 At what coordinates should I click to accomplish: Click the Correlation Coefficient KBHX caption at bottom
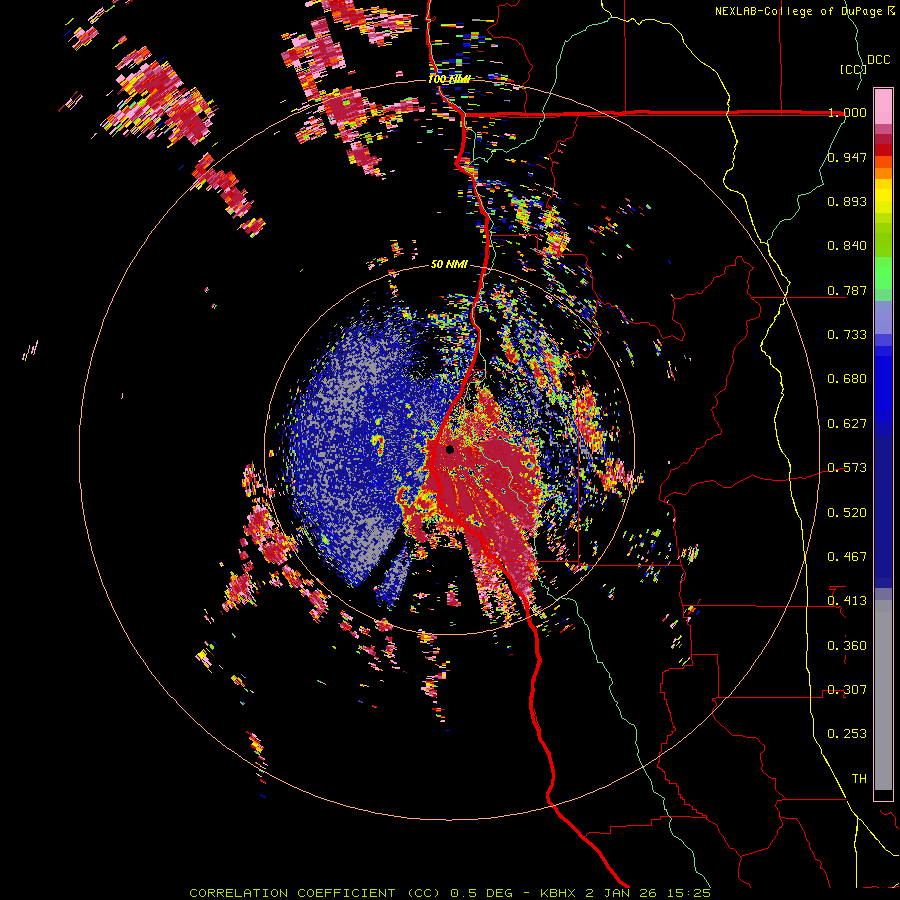point(450,893)
